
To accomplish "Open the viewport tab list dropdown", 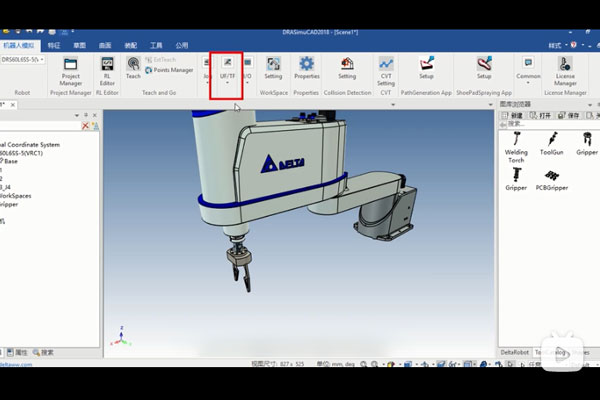I will [491, 104].
